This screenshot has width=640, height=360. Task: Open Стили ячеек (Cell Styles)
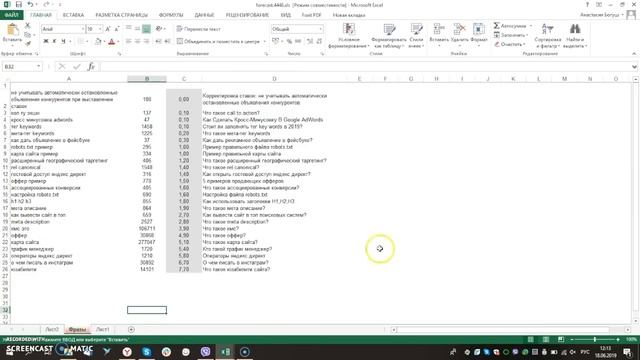point(416,36)
